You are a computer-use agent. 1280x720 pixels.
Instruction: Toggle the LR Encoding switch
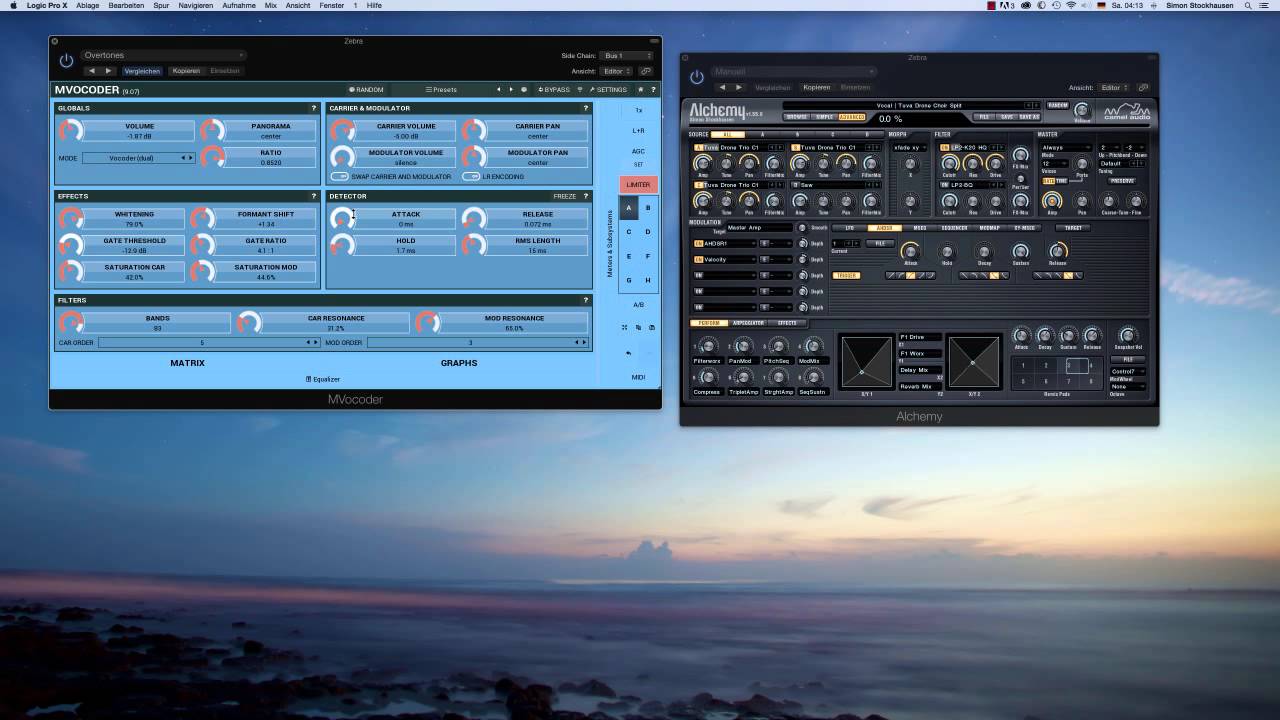coord(470,177)
